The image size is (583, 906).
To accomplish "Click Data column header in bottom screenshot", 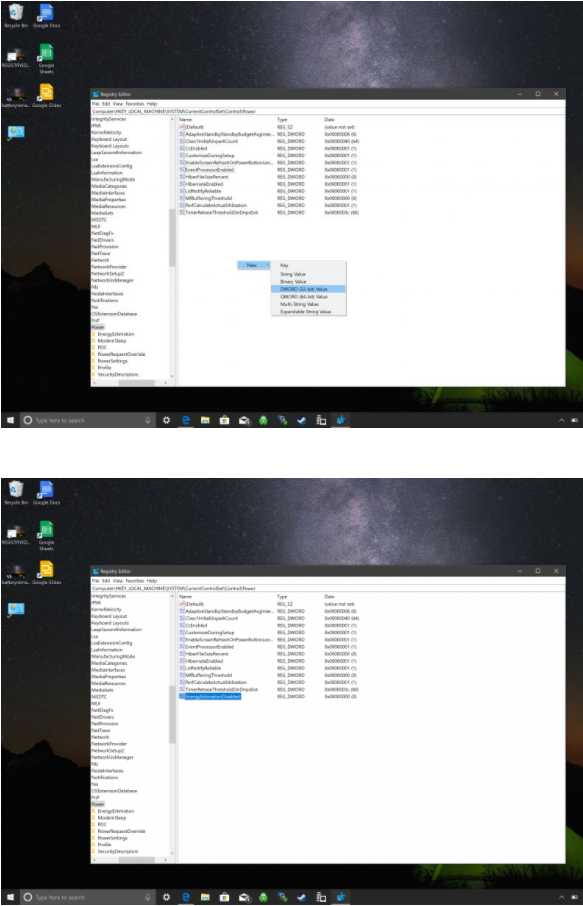I will click(329, 596).
